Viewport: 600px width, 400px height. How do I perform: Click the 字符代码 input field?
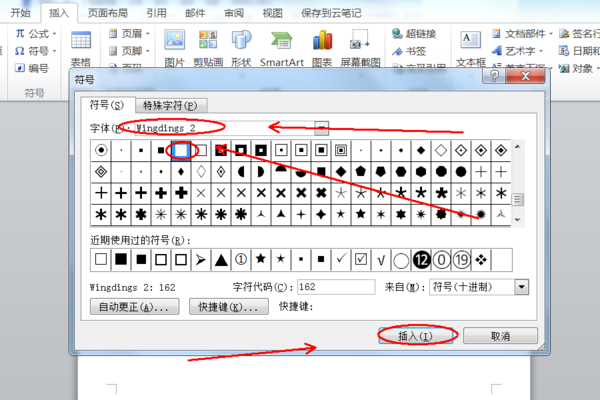(x=336, y=287)
